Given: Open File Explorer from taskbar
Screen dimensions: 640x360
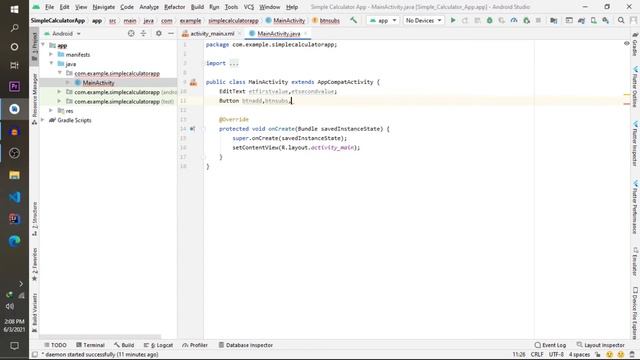Looking at the screenshot, I should 14,176.
